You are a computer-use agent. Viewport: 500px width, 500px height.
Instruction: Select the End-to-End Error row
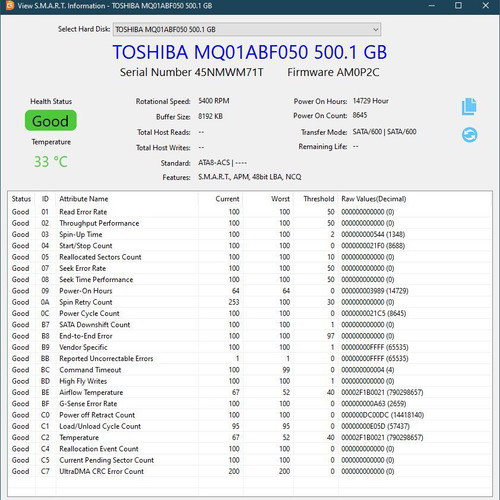click(x=250, y=336)
